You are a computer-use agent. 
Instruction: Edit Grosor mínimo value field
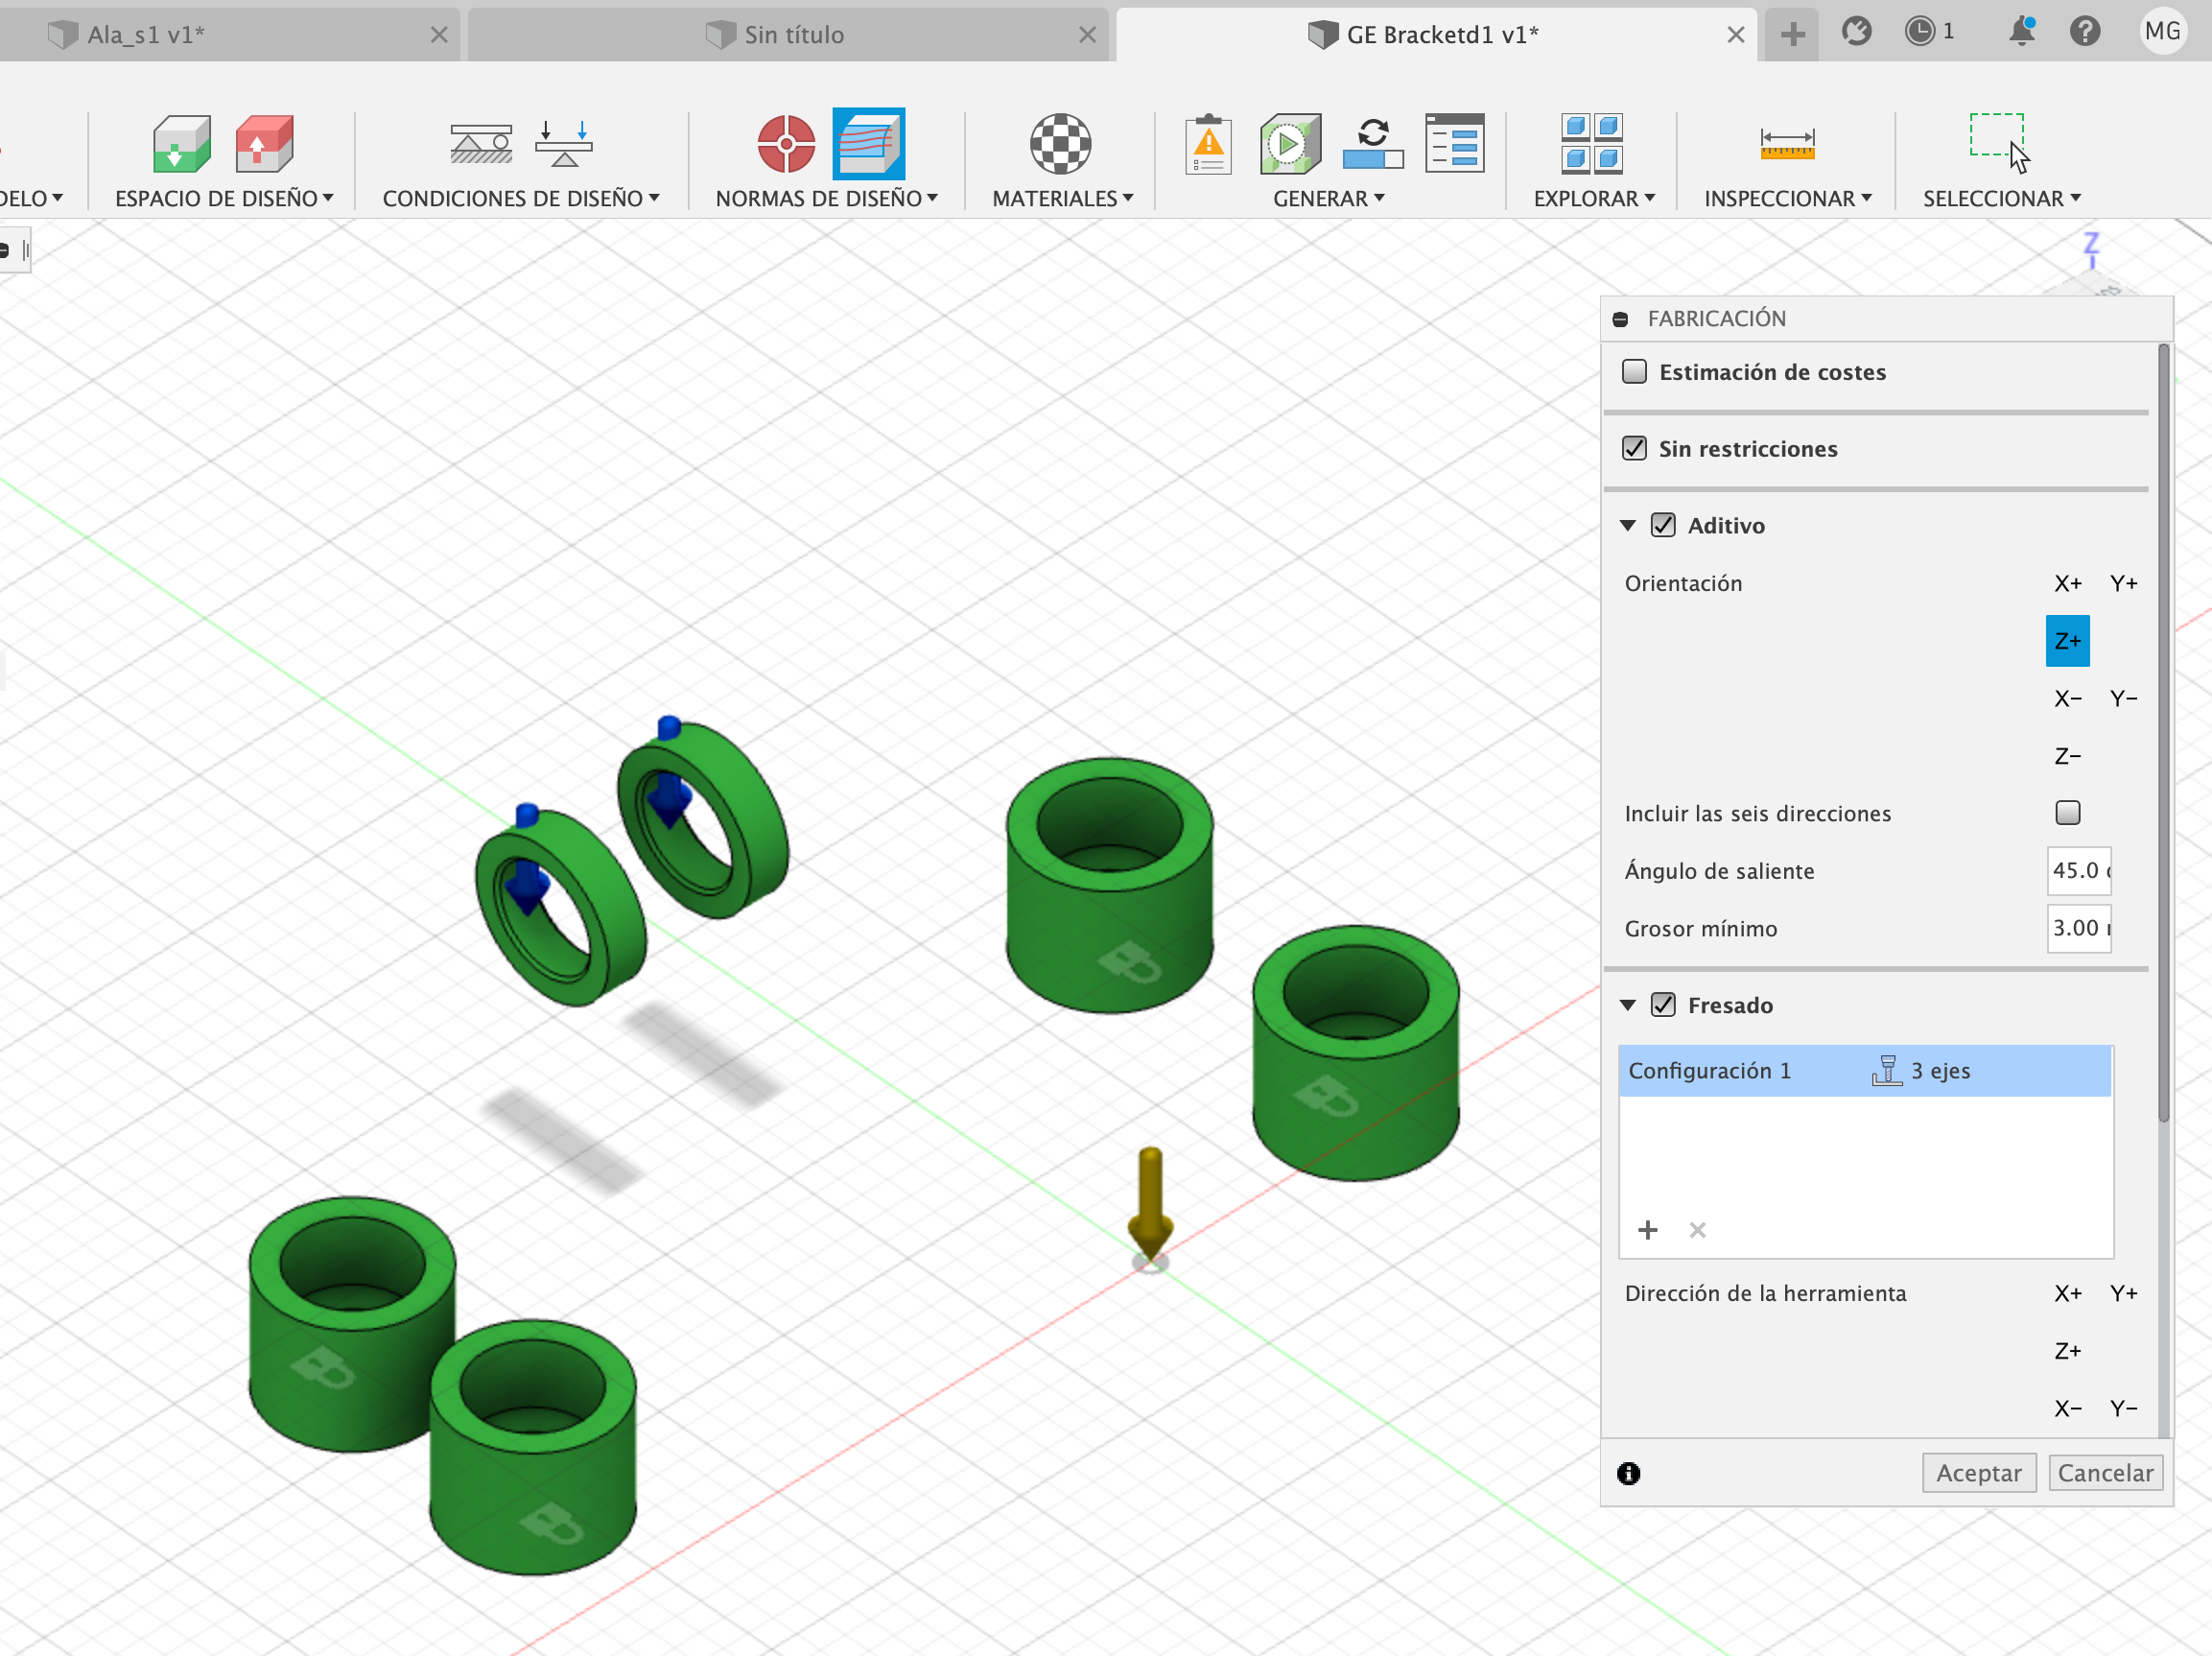pyautogui.click(x=2079, y=928)
